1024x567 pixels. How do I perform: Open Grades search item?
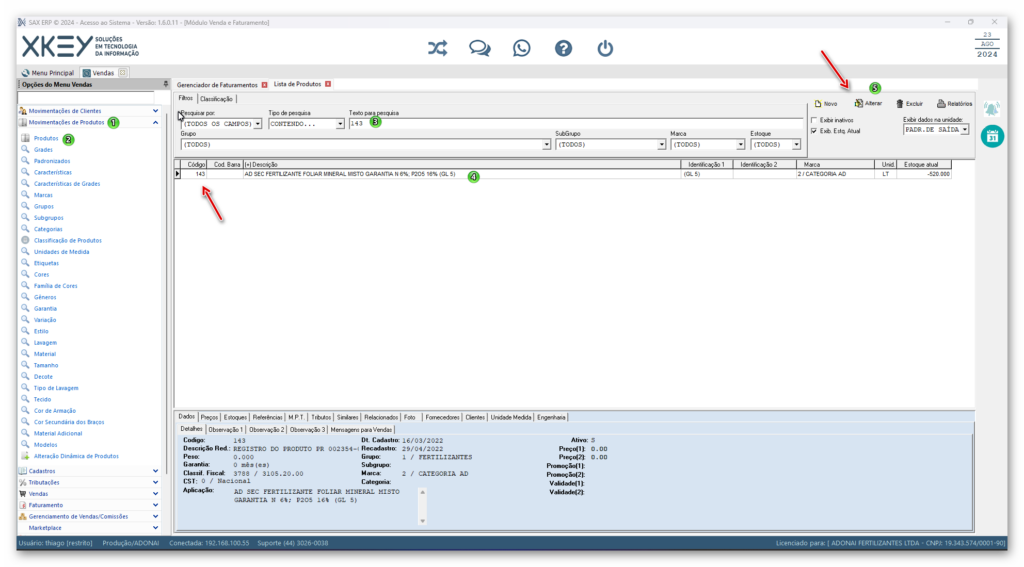click(43, 150)
